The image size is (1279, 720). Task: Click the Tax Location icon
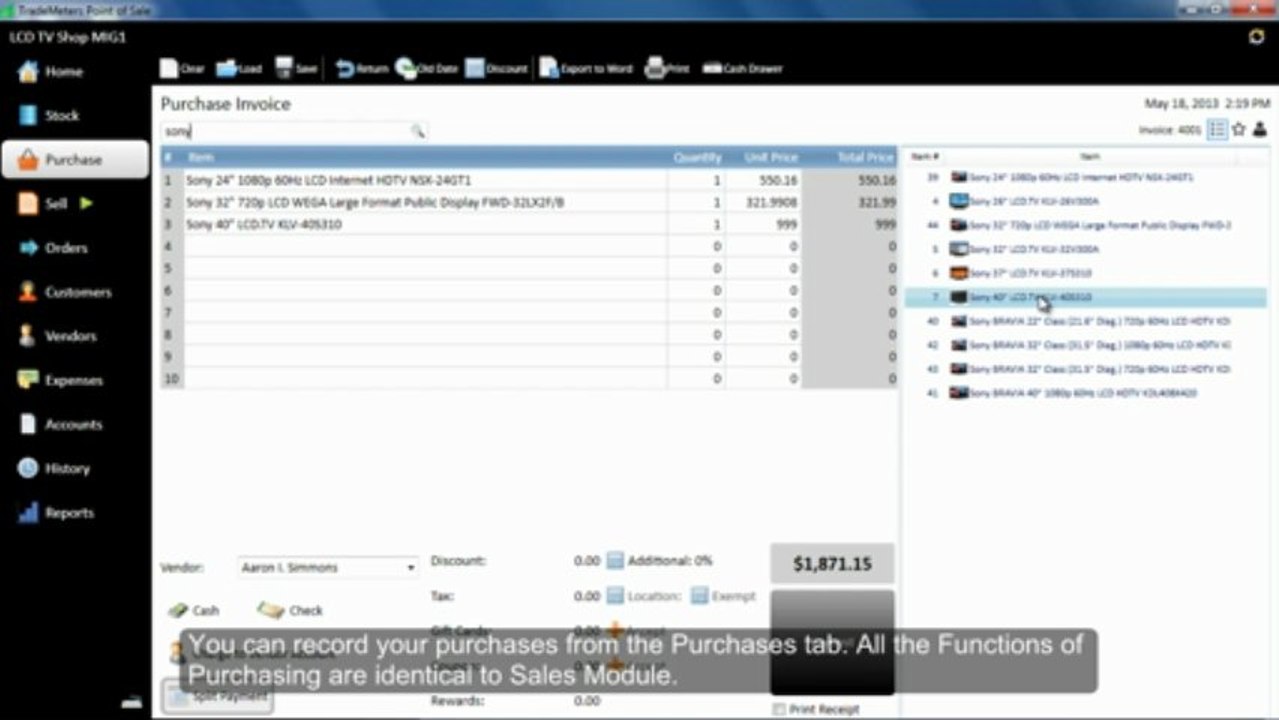[615, 596]
